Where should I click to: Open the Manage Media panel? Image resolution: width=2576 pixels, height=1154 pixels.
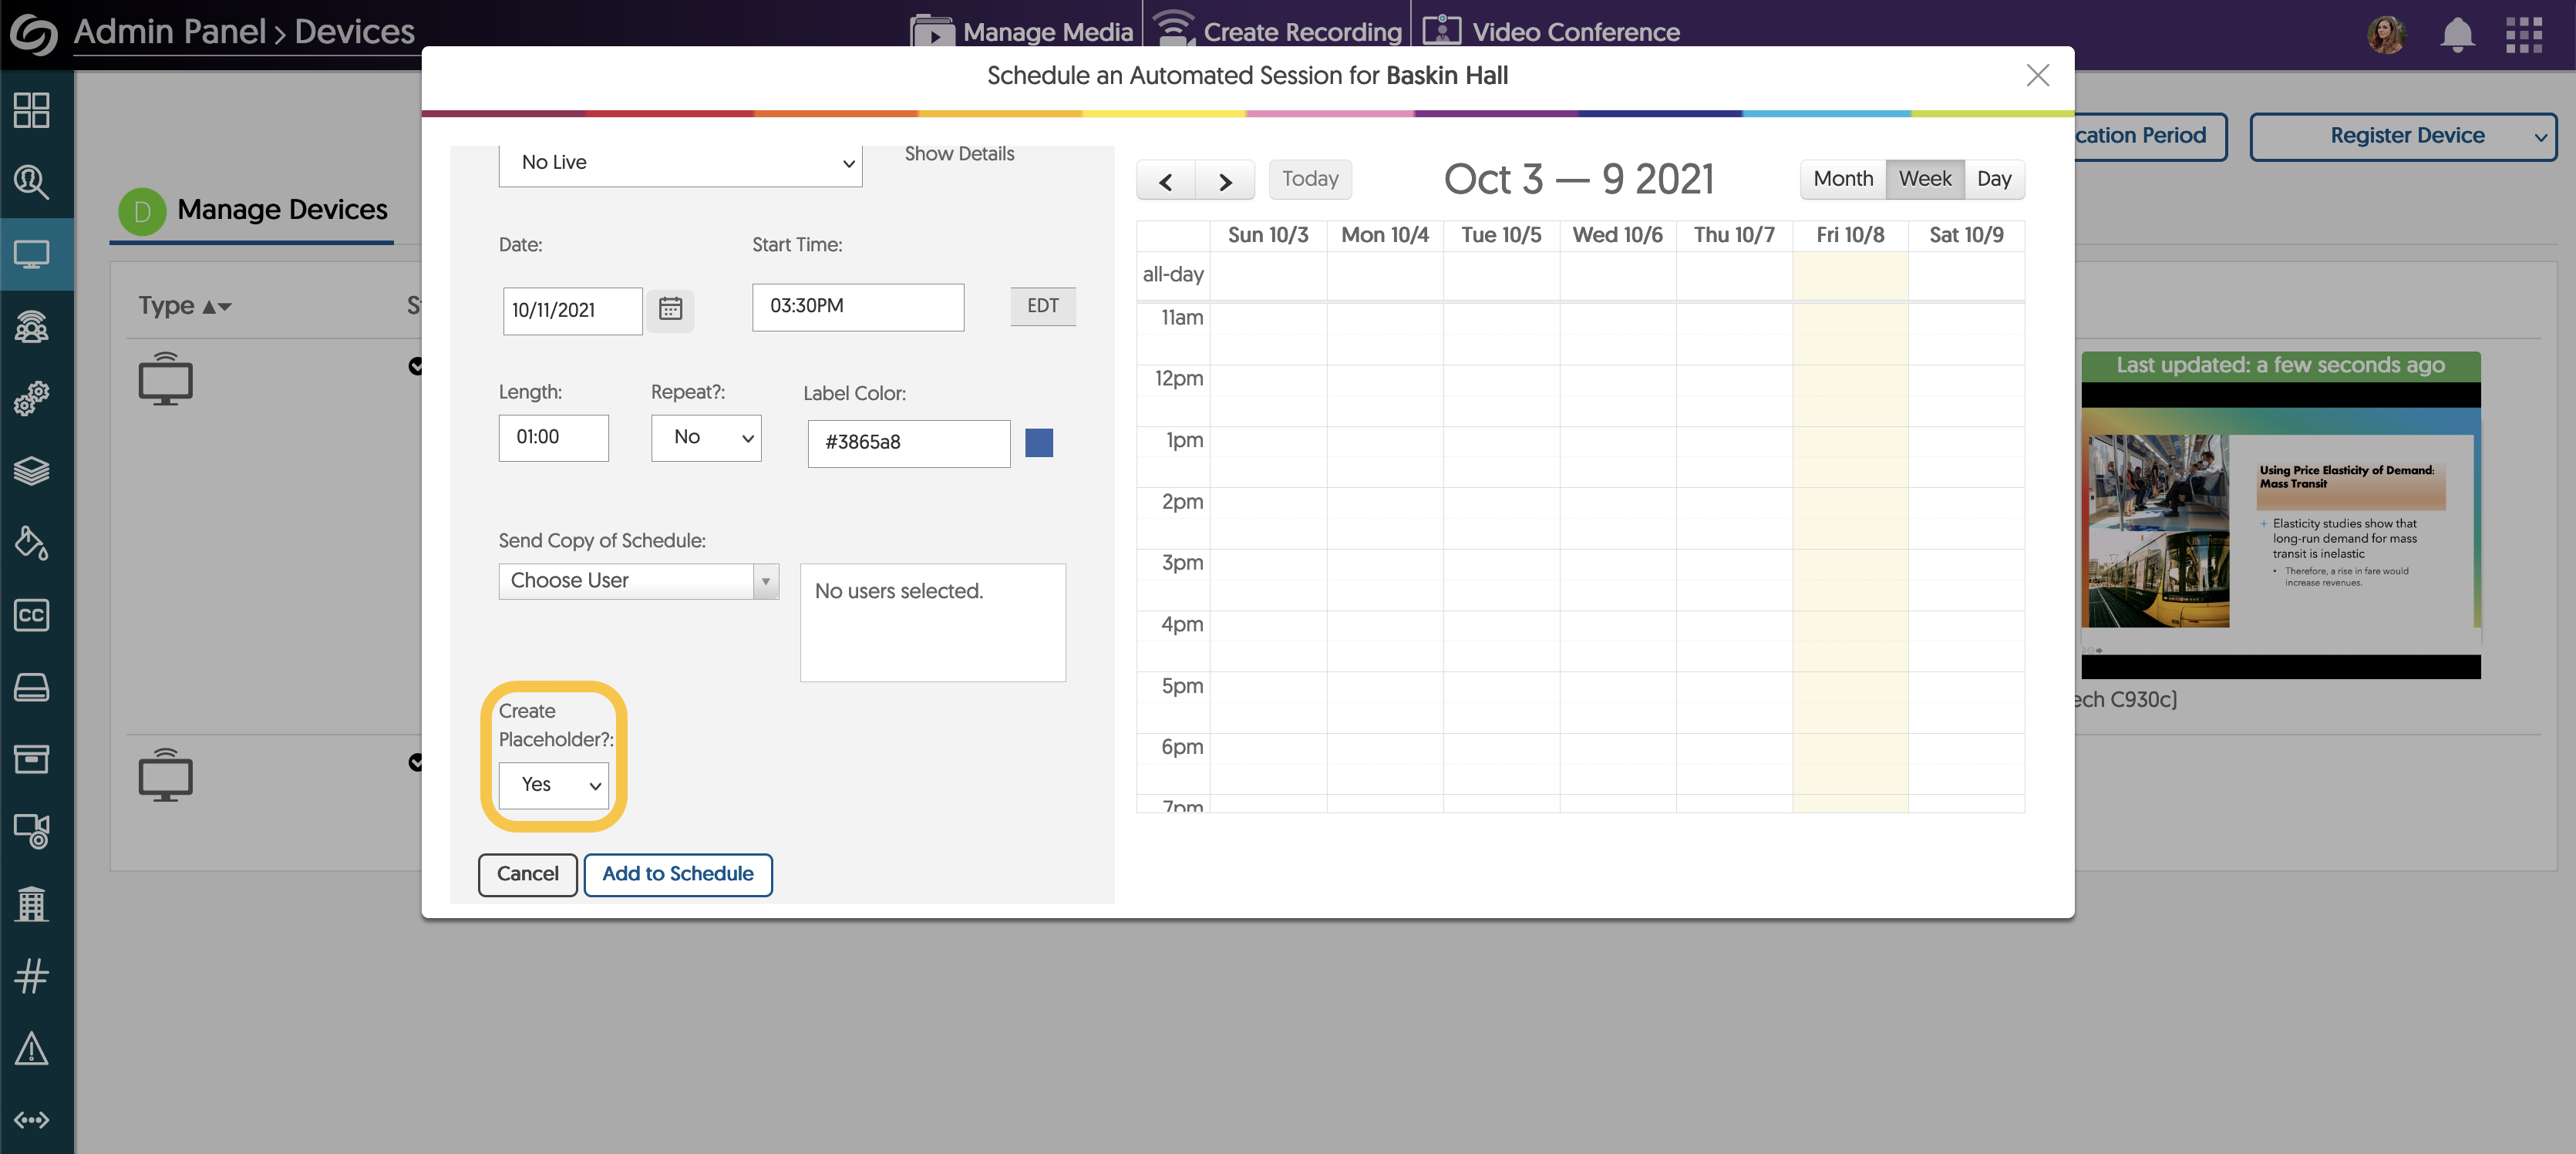[x=1021, y=31]
